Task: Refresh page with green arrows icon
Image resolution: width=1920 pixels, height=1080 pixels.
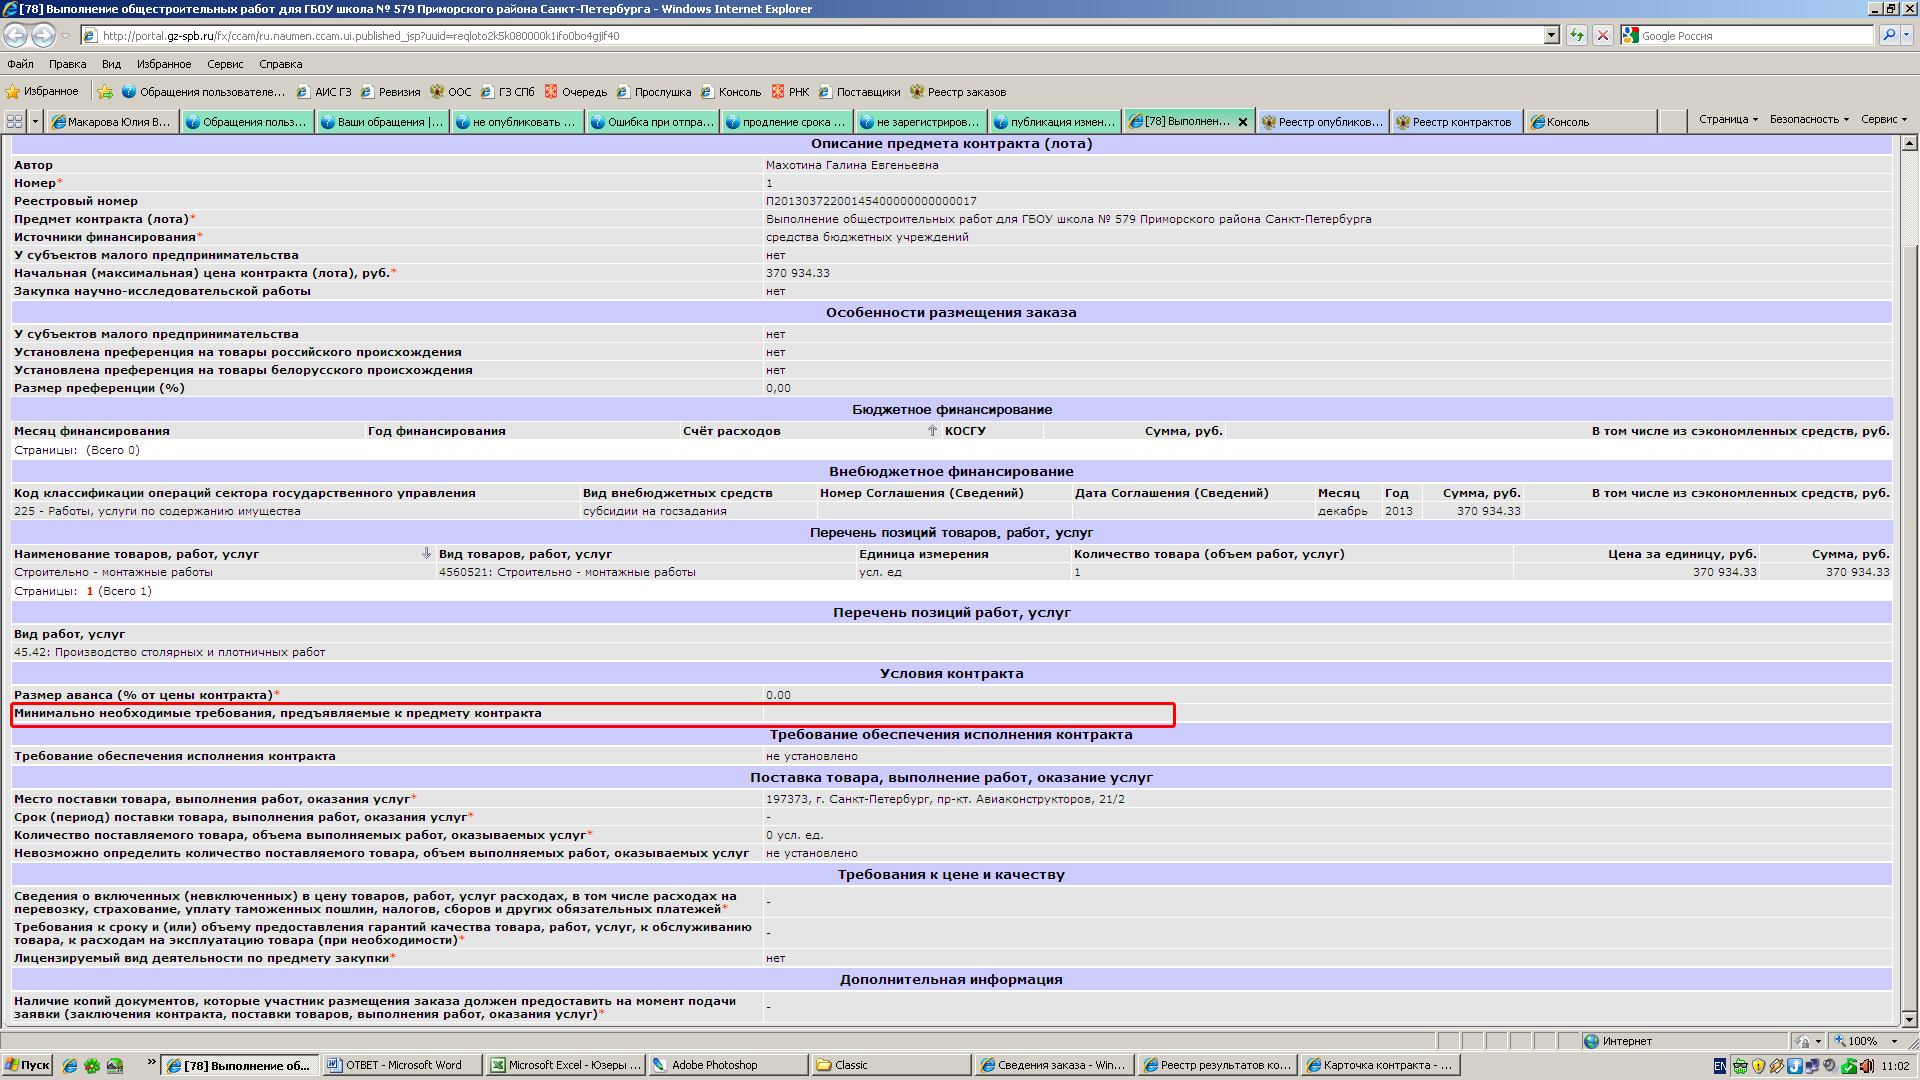Action: [x=1577, y=35]
